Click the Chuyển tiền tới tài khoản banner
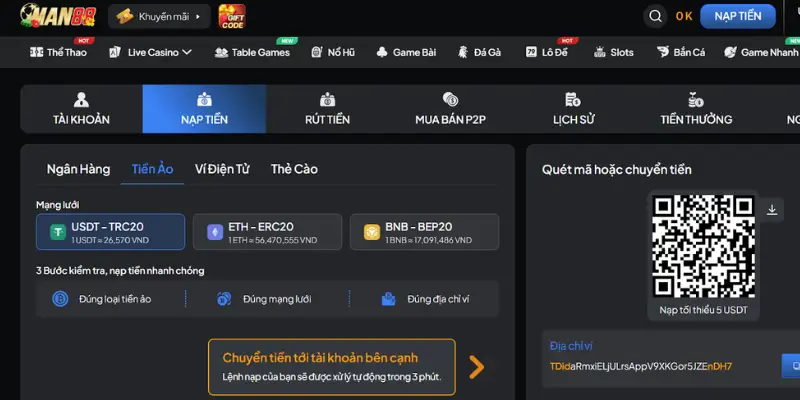Screen dimensions: 800x400 click(x=332, y=367)
